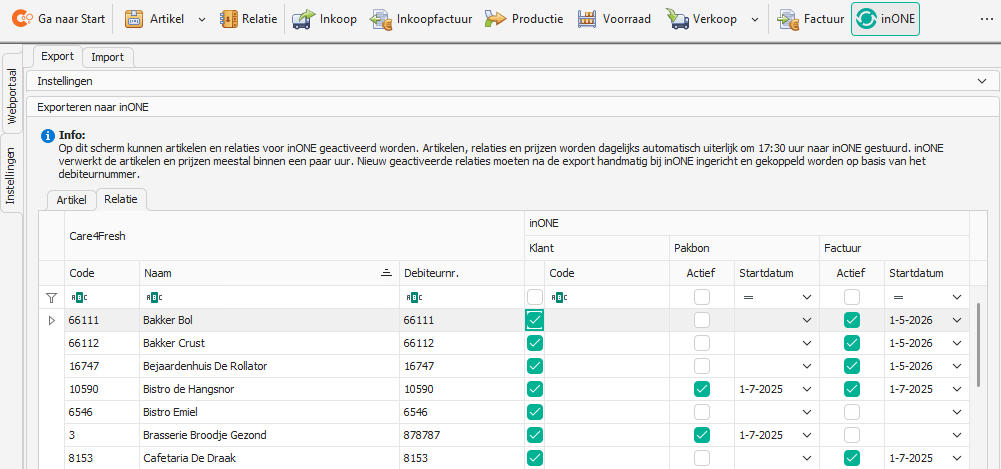Image resolution: width=1001 pixels, height=469 pixels.
Task: Select the inONE sync icon
Action: click(866, 19)
